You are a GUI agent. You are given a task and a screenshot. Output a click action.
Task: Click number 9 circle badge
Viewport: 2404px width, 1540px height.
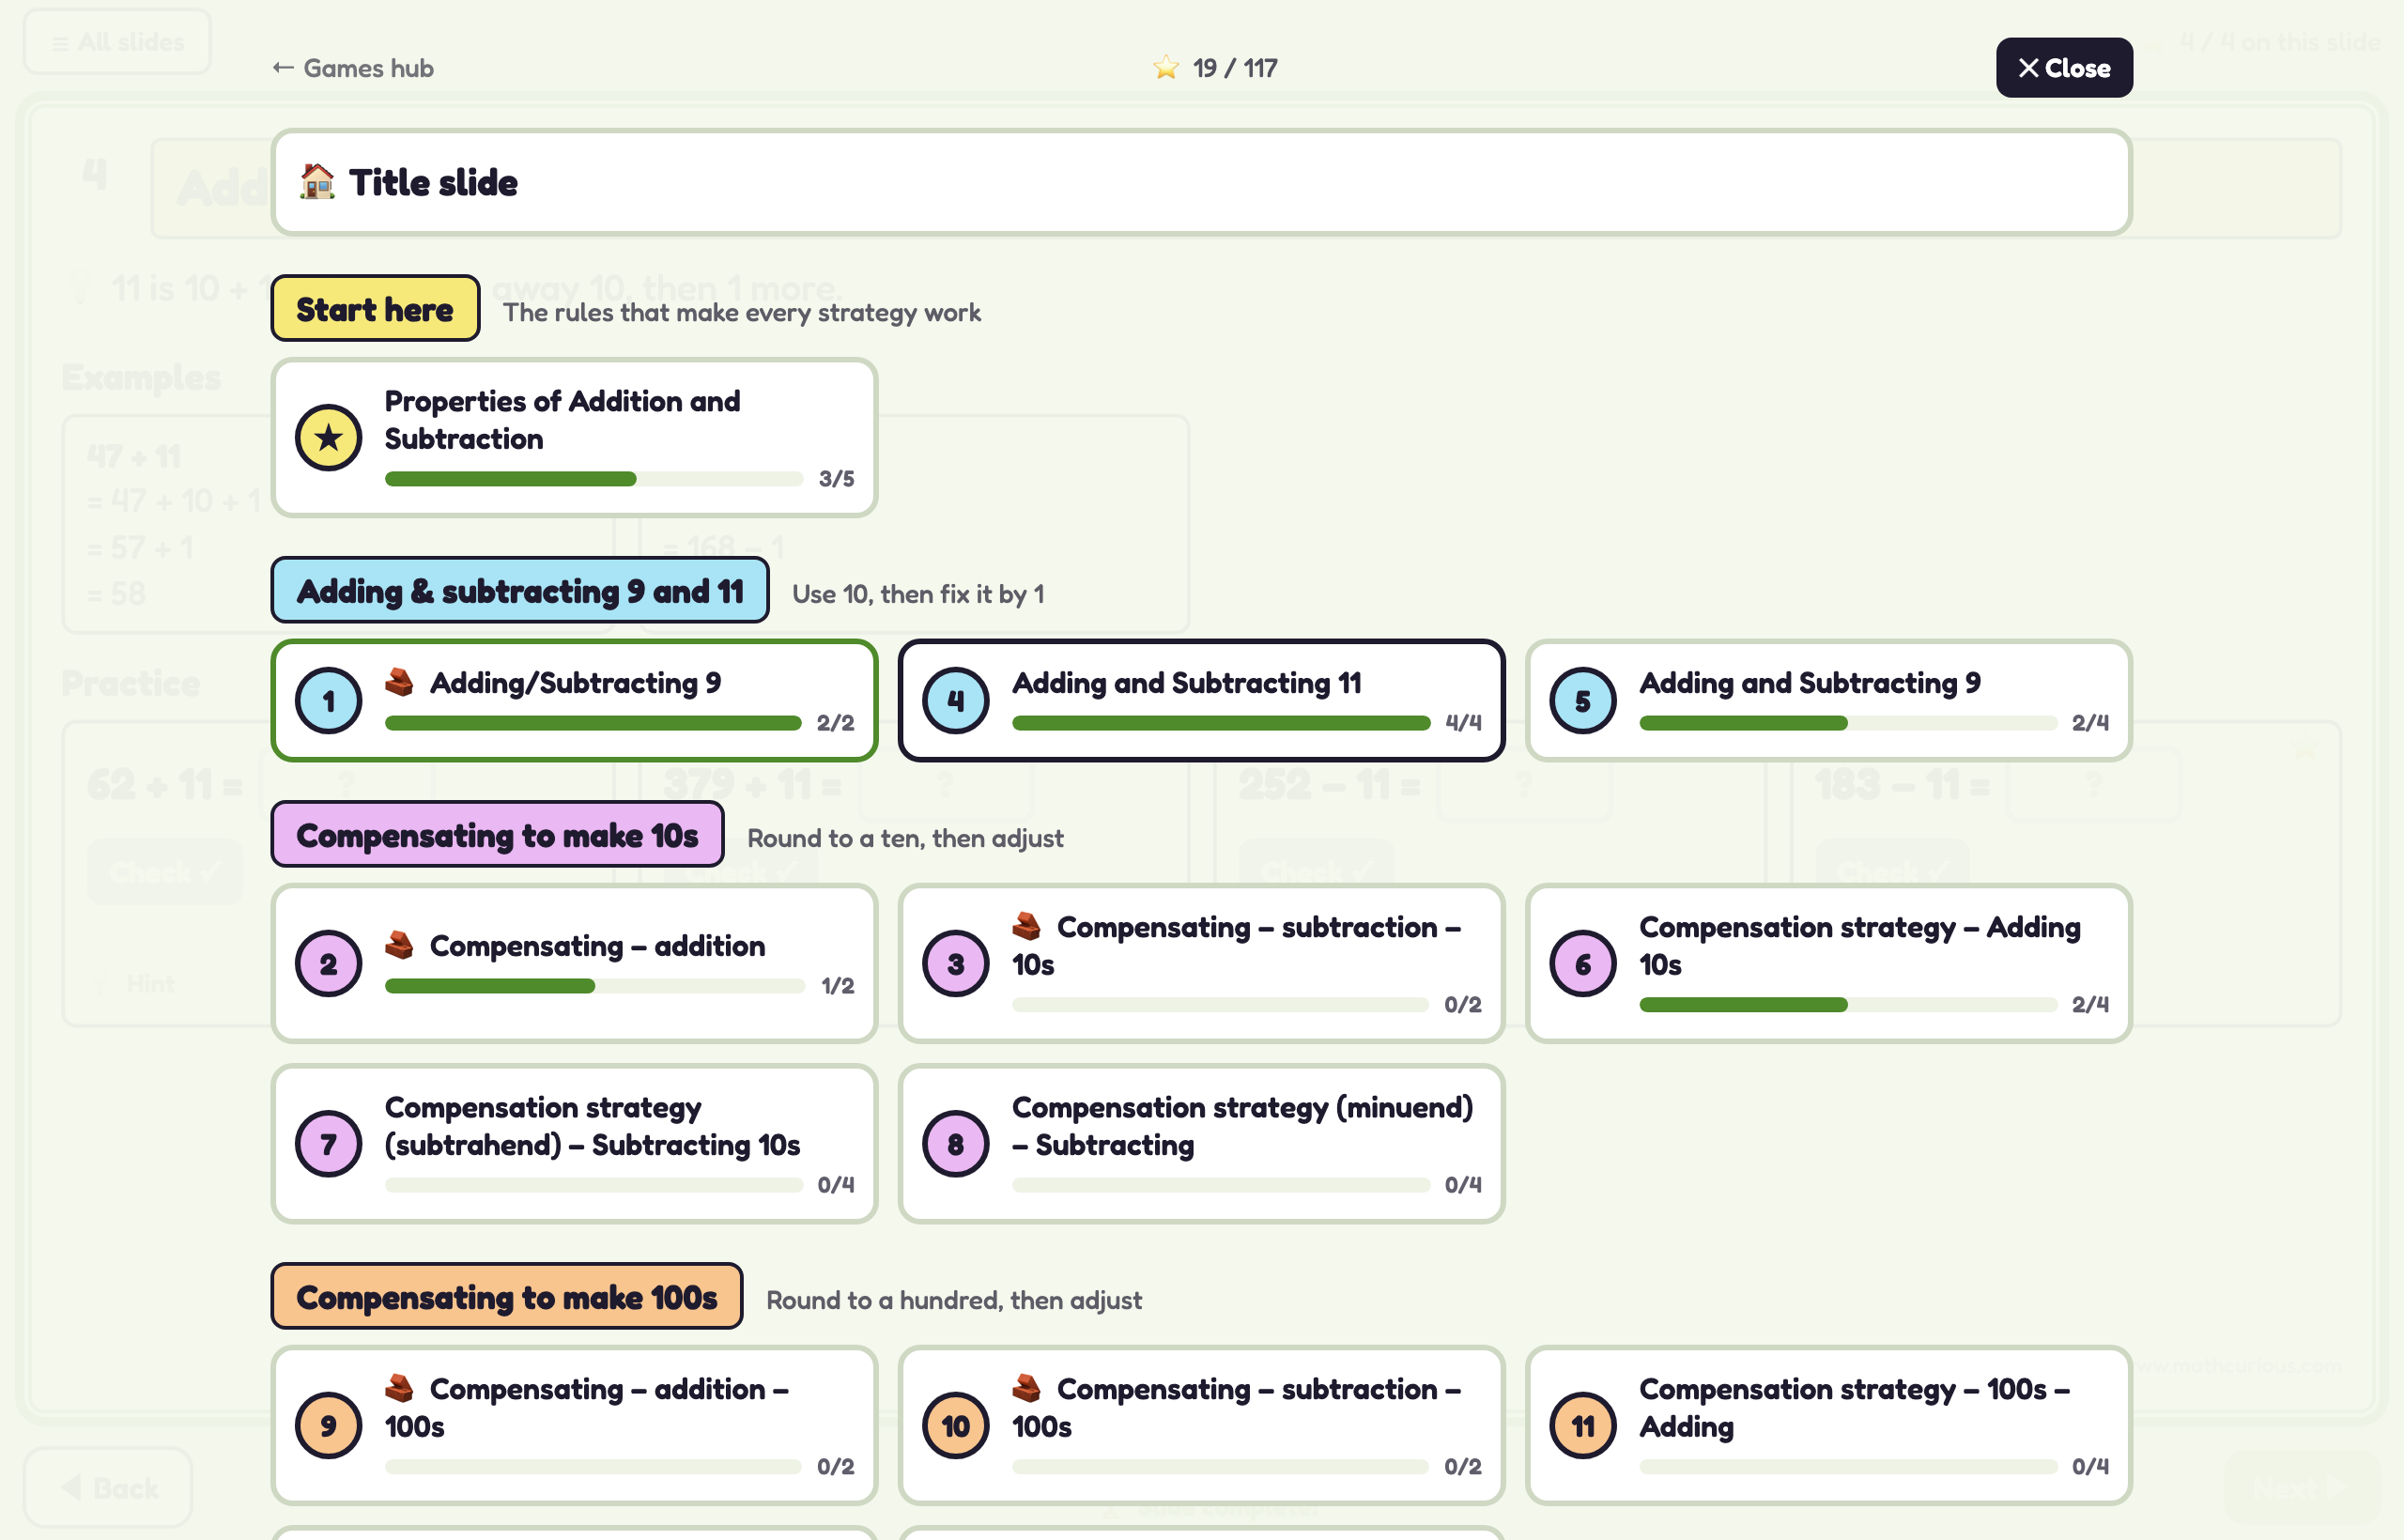(x=328, y=1426)
